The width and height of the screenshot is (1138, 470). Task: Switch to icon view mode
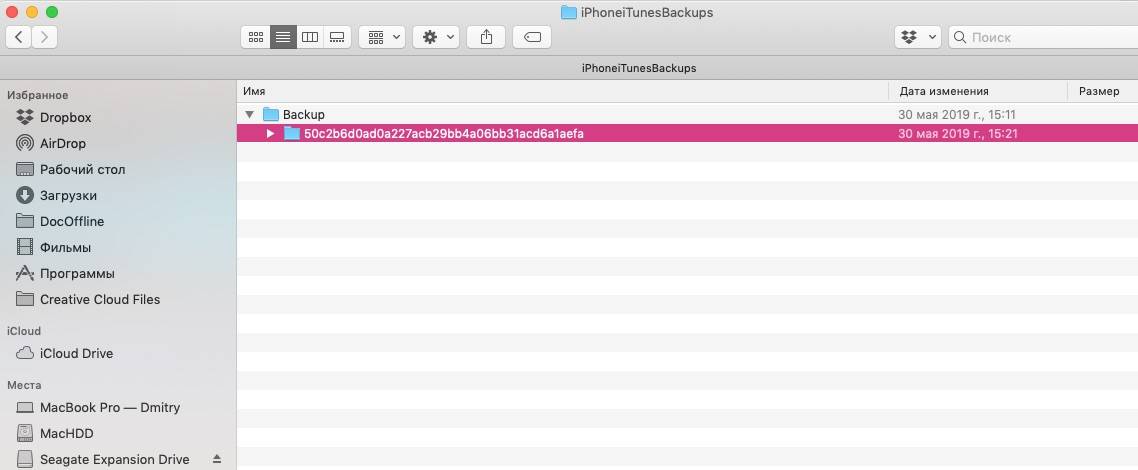tap(256, 37)
